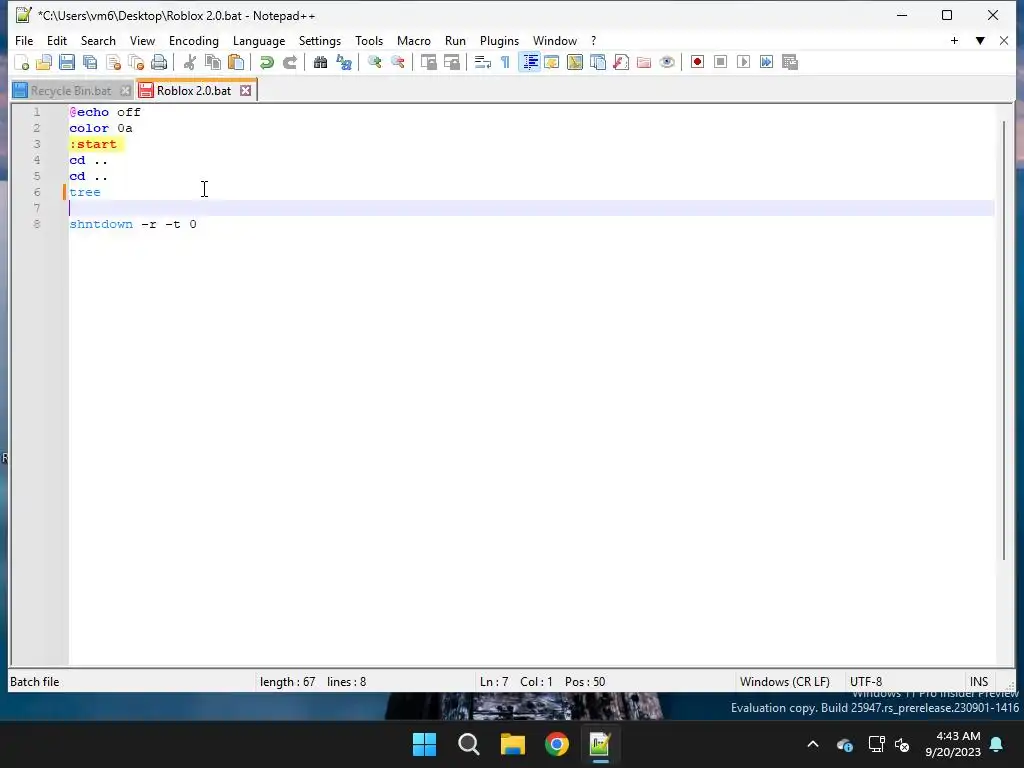Open the Windows Start button
Viewport: 1024px width, 768px height.
click(424, 744)
